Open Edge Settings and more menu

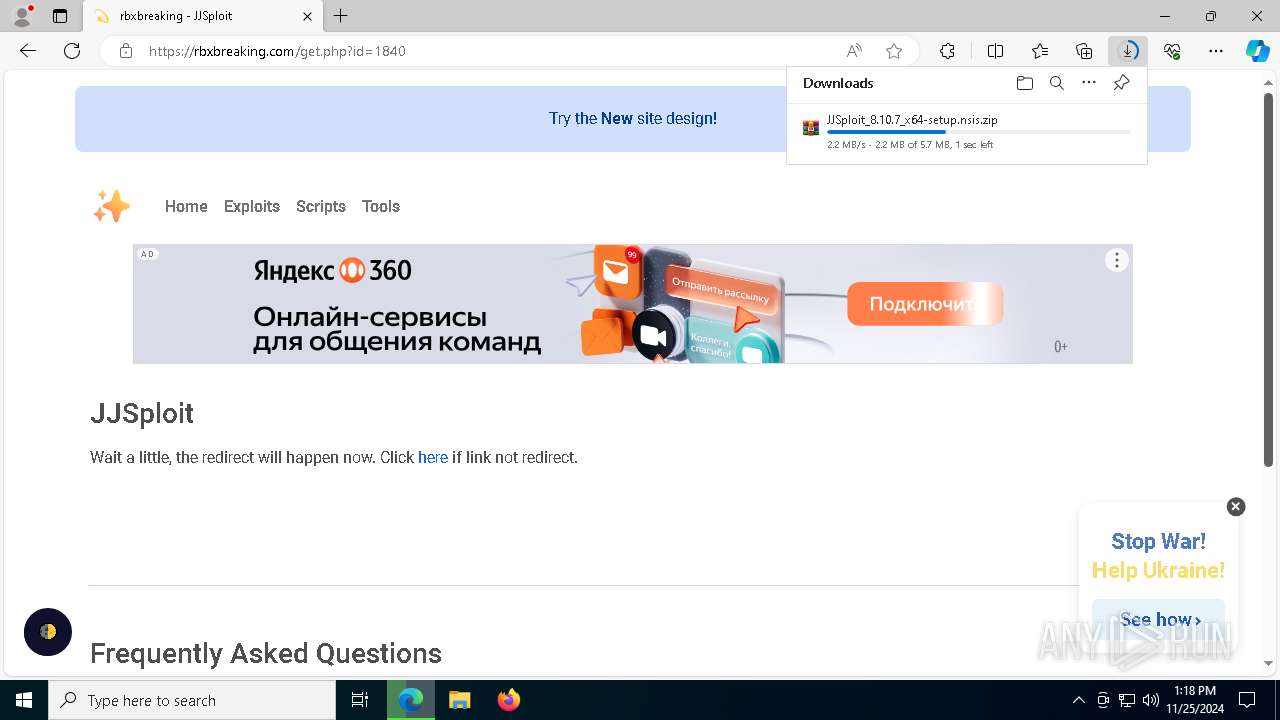[x=1216, y=51]
